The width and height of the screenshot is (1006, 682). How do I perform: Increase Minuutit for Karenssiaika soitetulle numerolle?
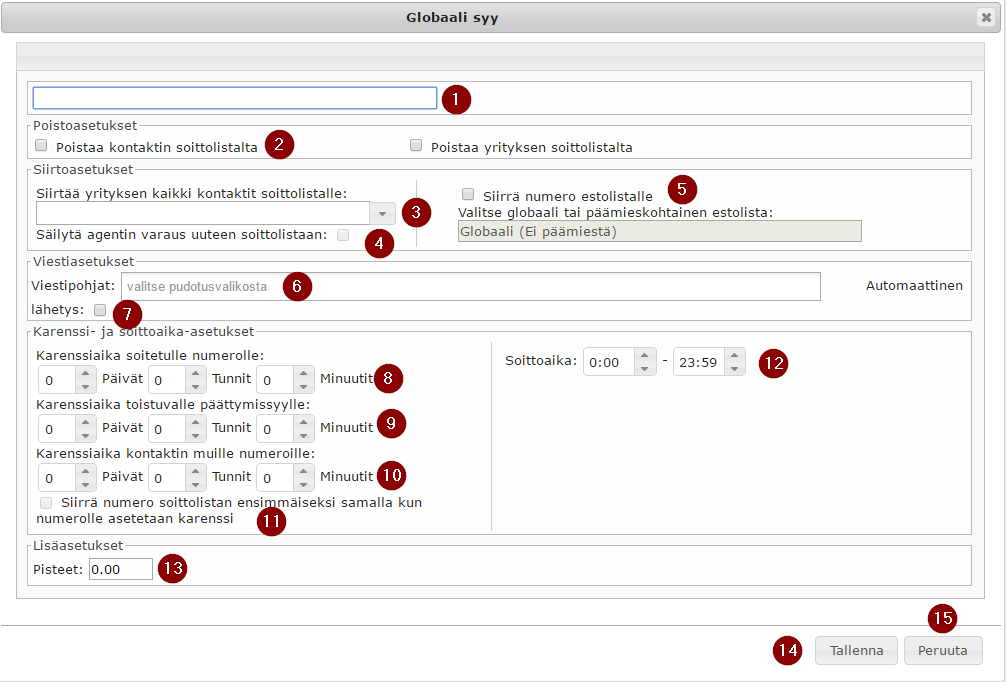[x=303, y=373]
